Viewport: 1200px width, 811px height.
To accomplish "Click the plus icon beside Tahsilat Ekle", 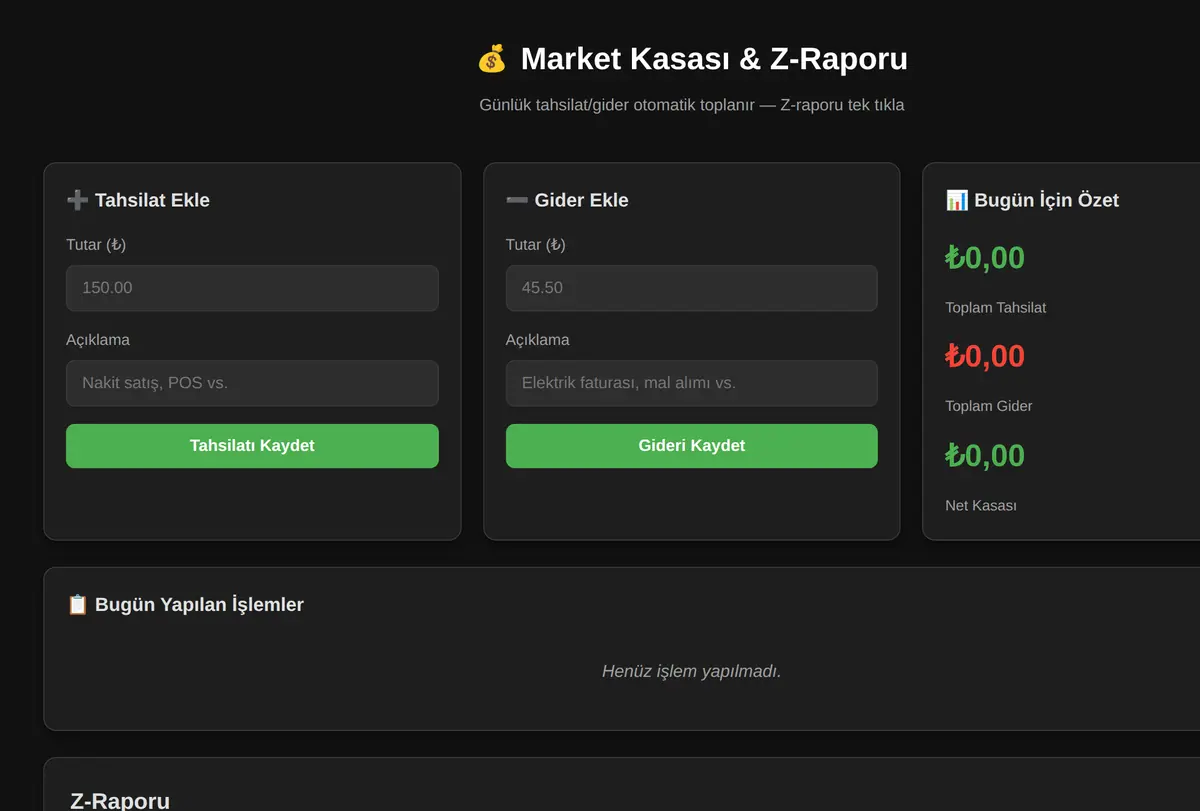I will click(77, 200).
